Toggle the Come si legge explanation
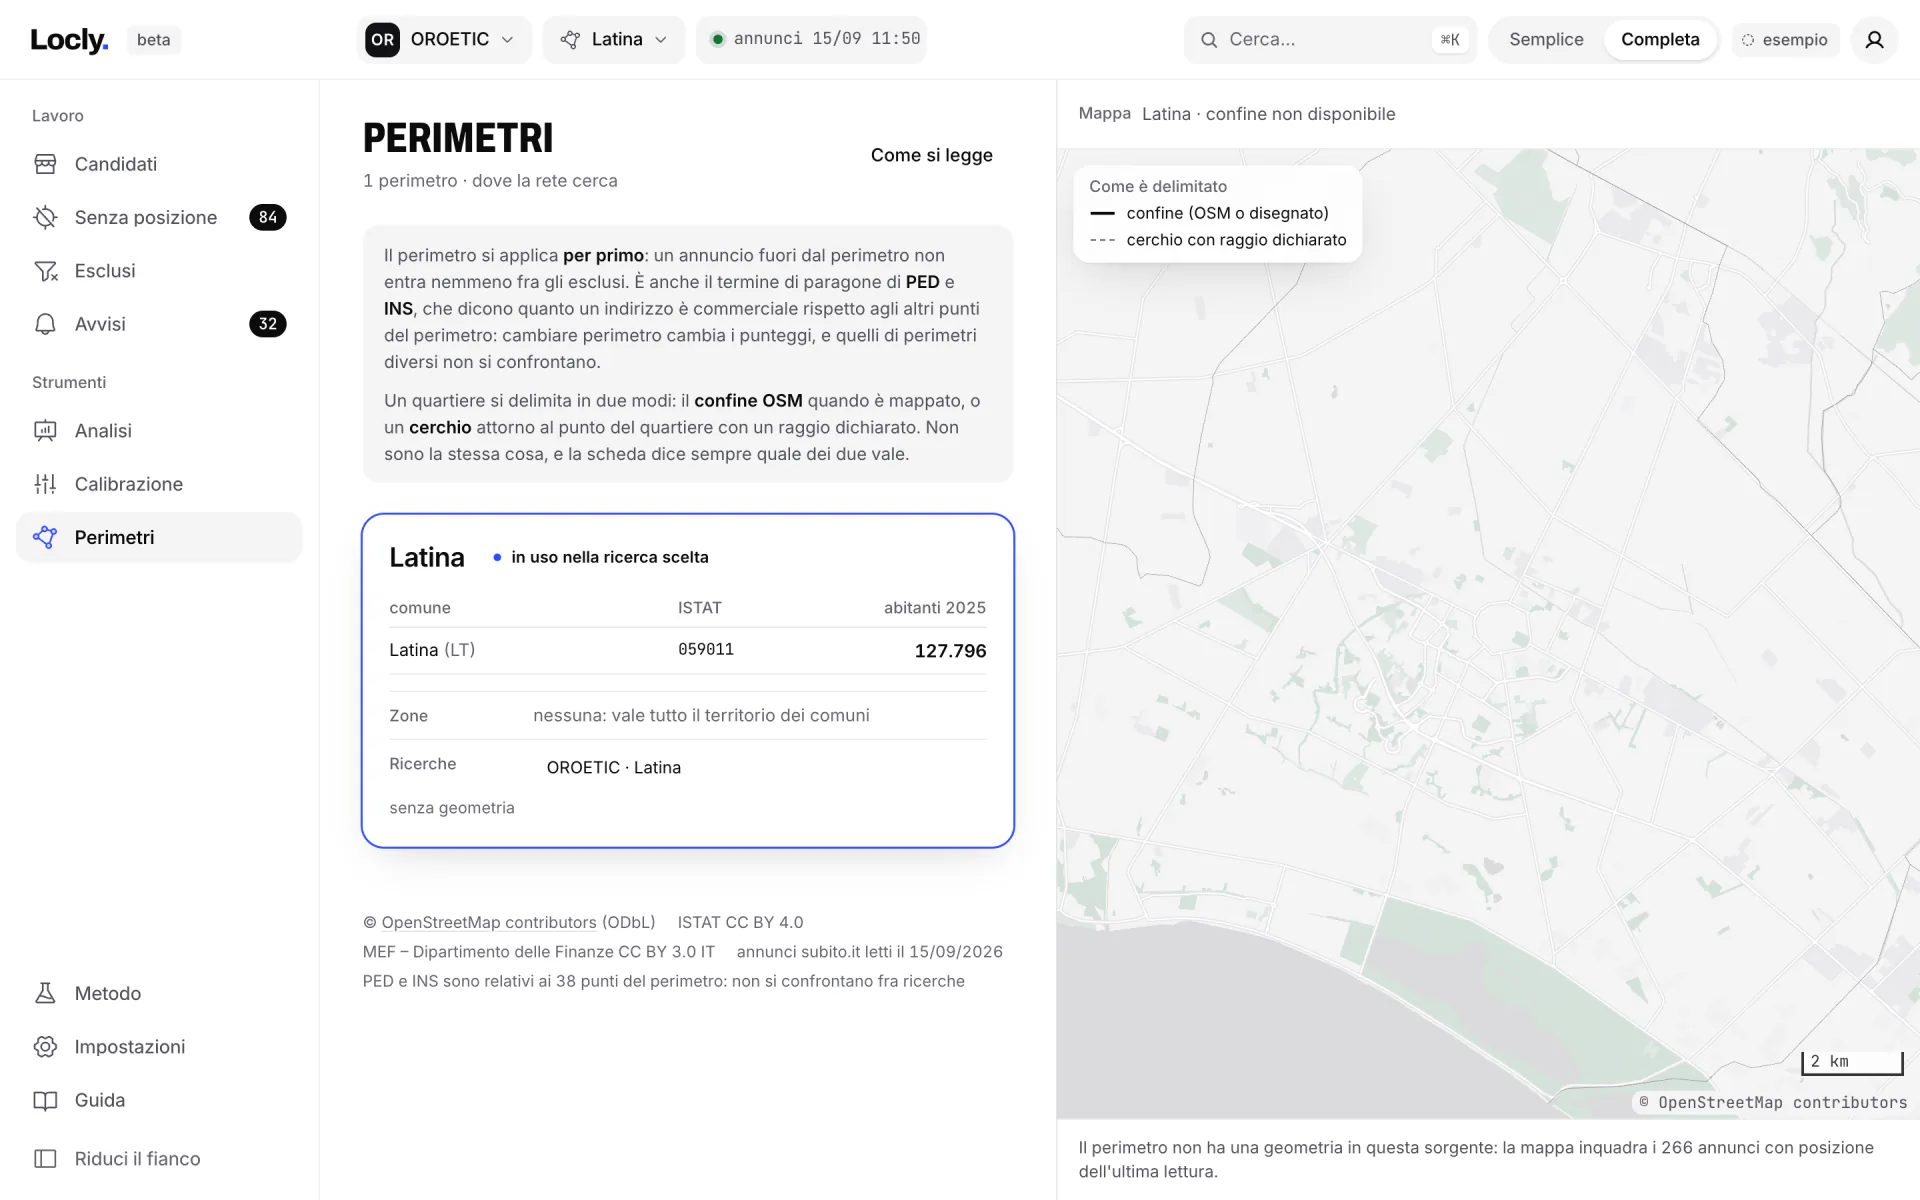This screenshot has height=1200, width=1920. [x=931, y=155]
